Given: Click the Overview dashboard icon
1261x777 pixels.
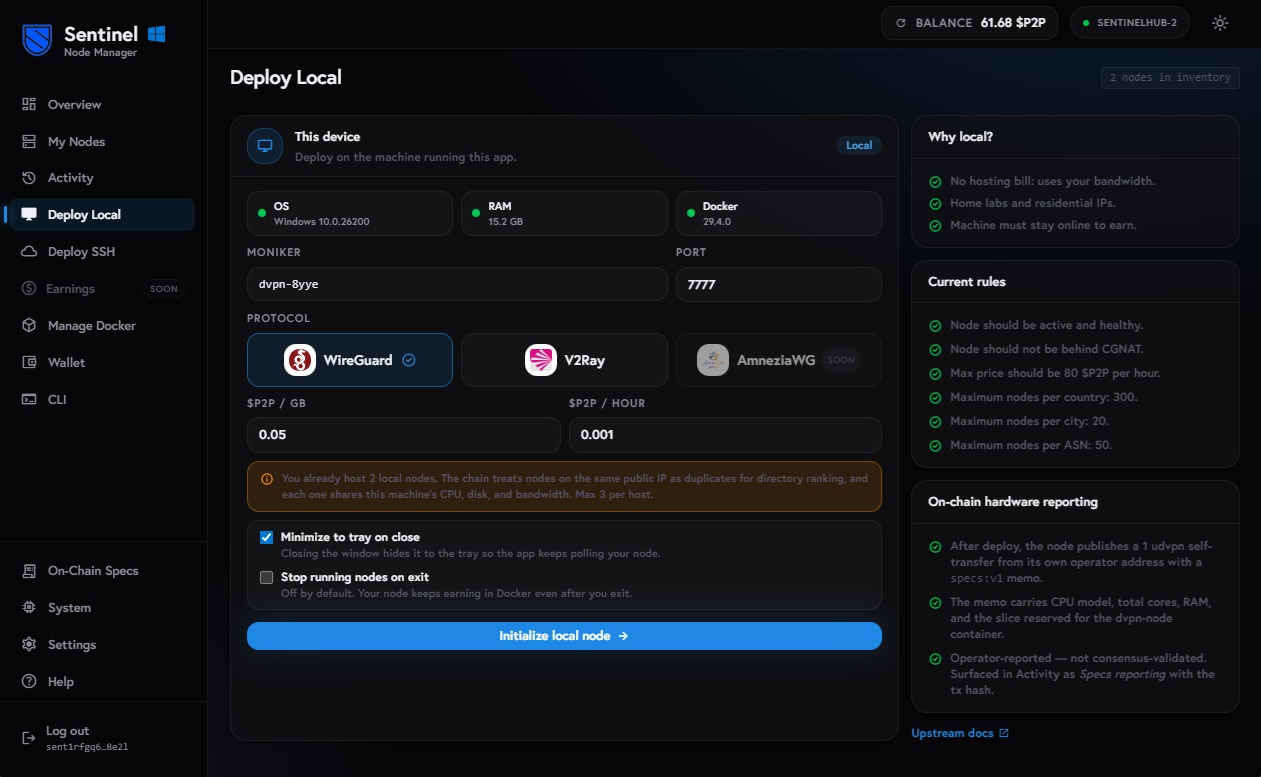Looking at the screenshot, I should pos(29,104).
